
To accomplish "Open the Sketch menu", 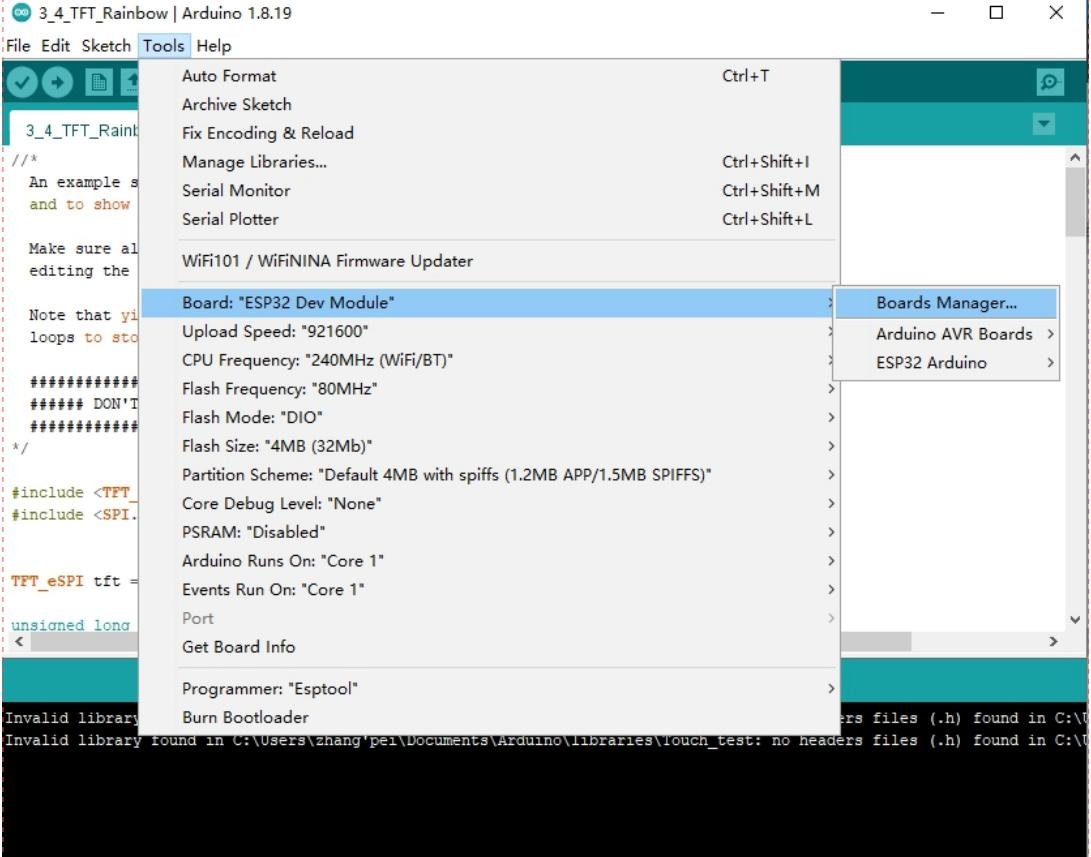I will [x=106, y=46].
